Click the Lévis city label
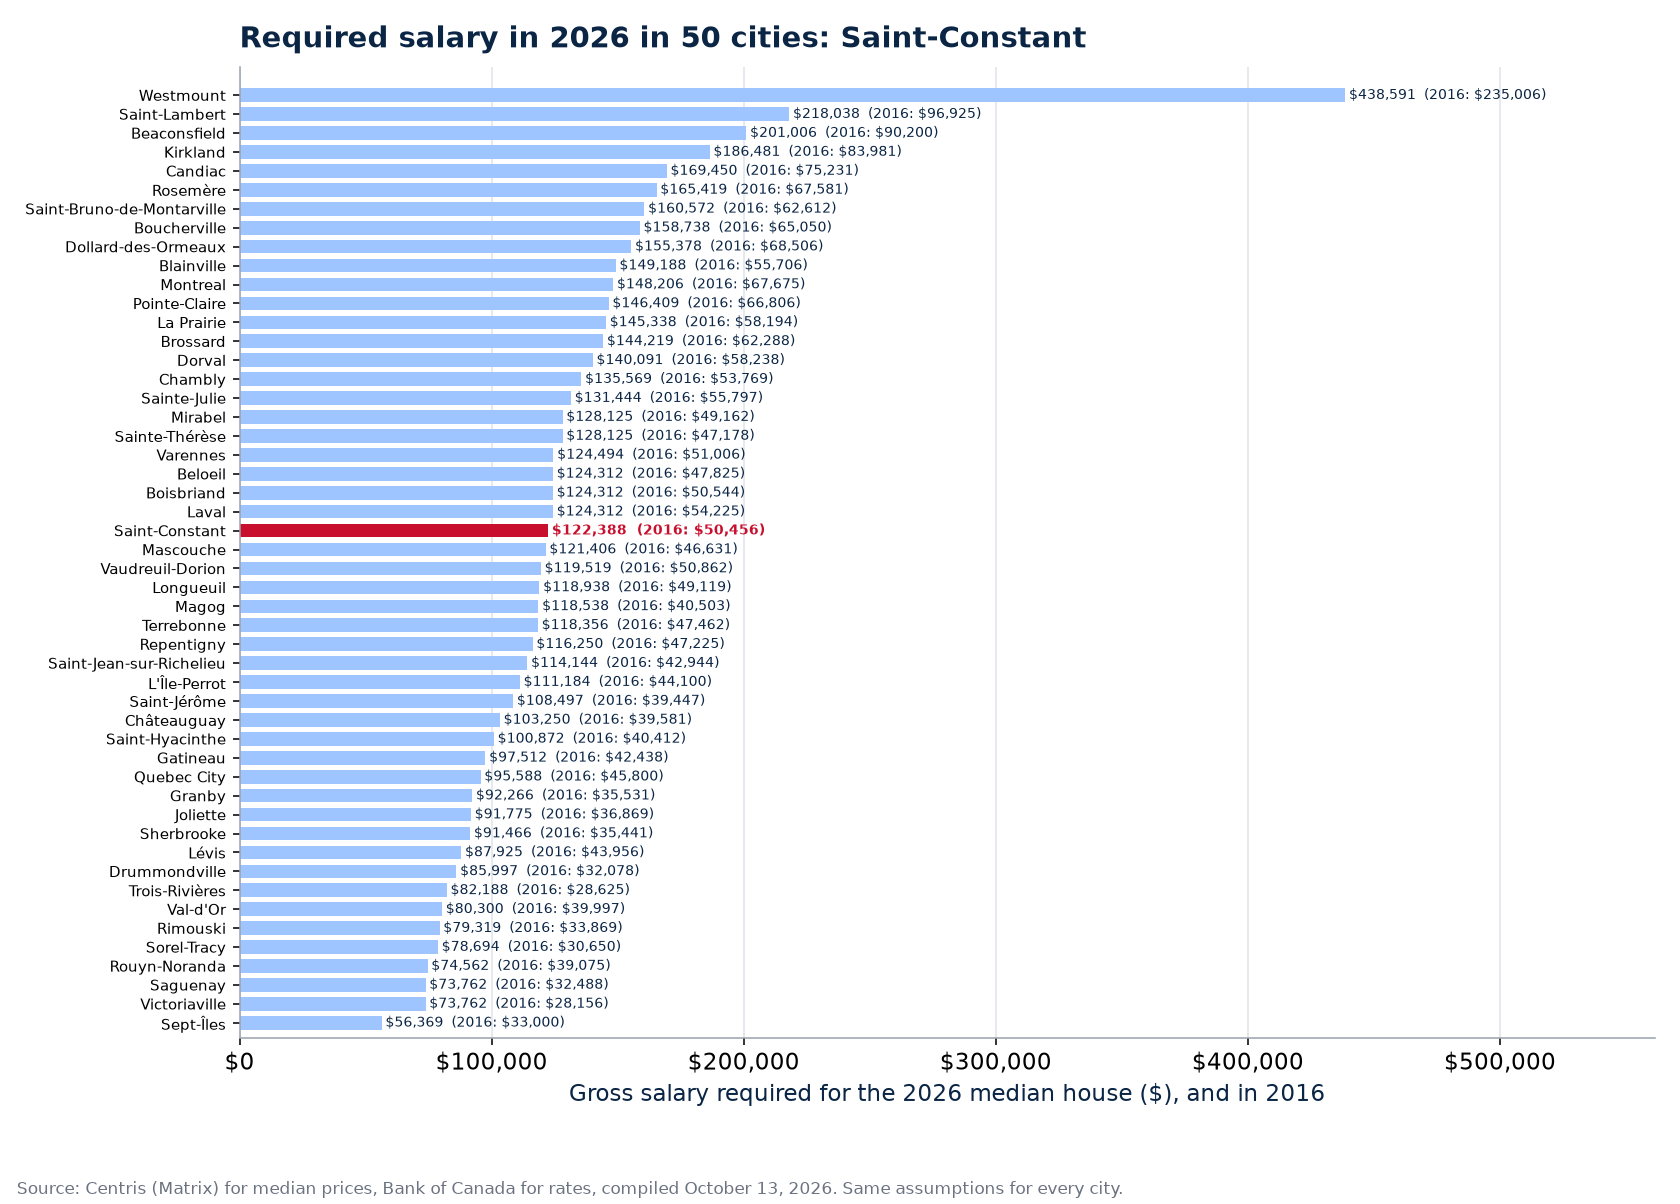Image resolution: width=1680 pixels, height=1204 pixels. point(208,853)
